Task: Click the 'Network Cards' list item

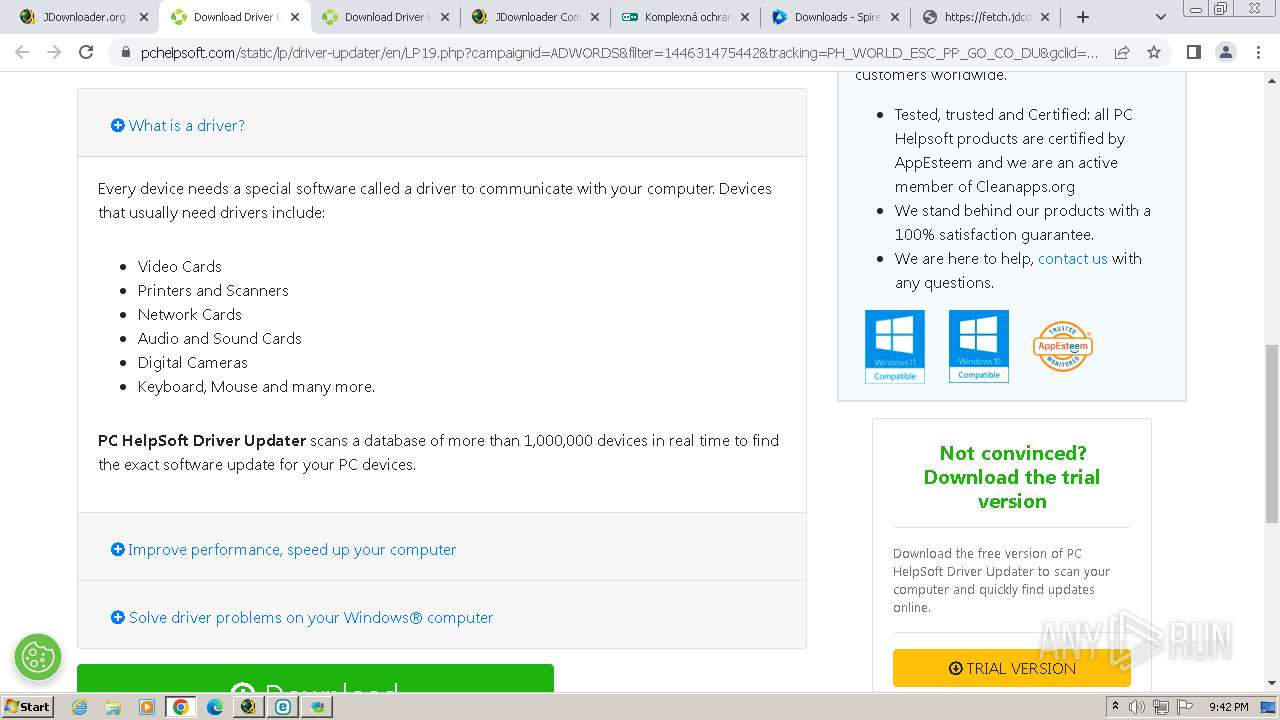Action: tap(190, 314)
